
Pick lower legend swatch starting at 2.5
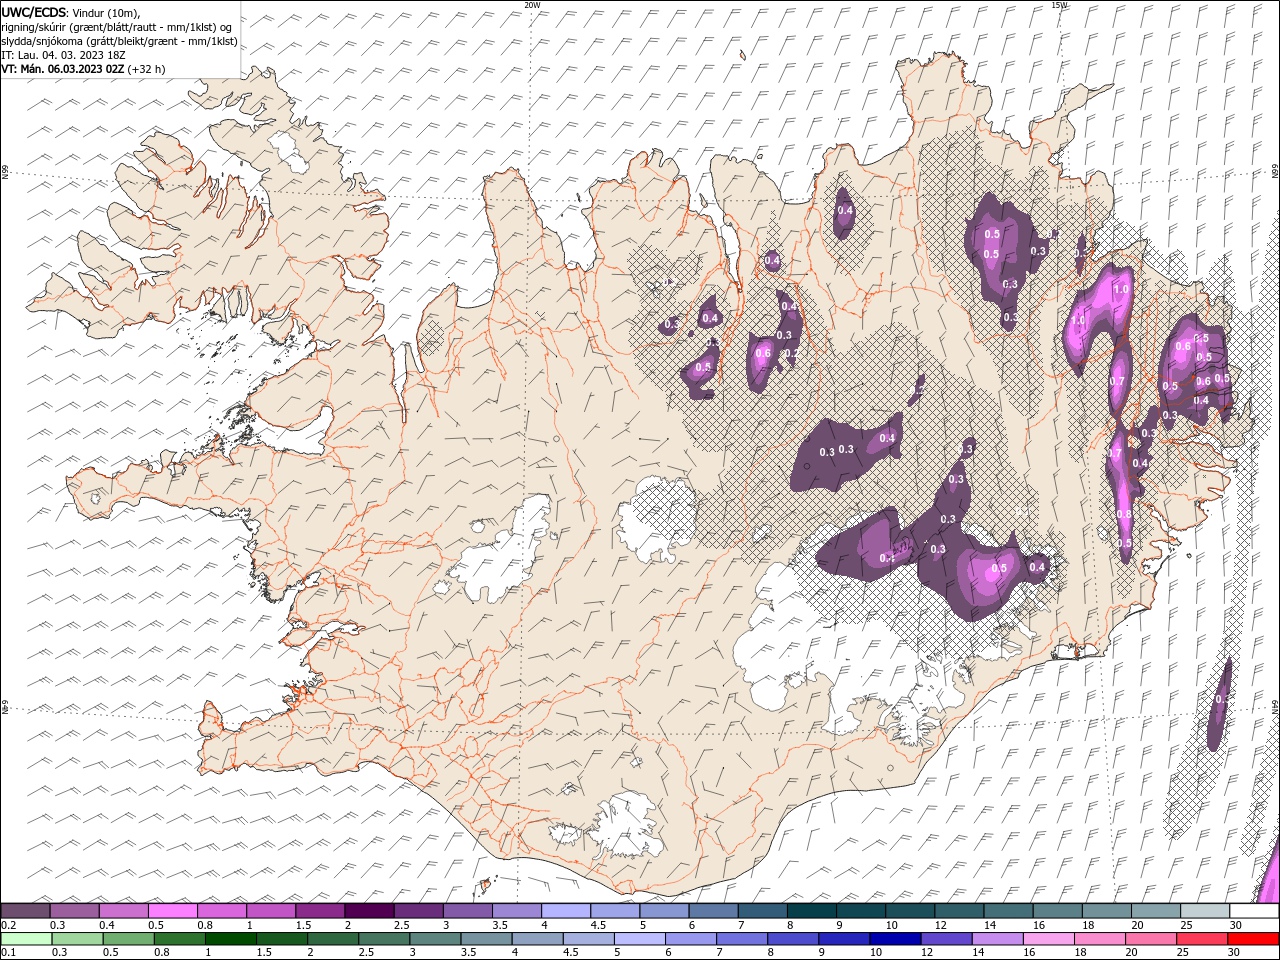(383, 939)
